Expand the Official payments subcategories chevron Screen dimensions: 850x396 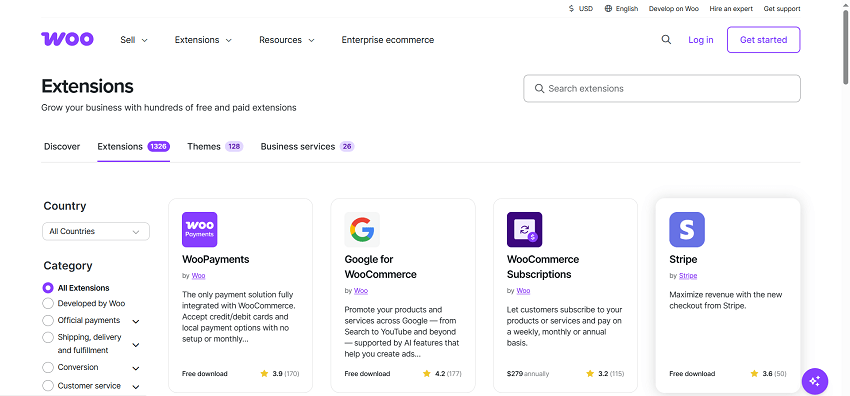point(136,321)
